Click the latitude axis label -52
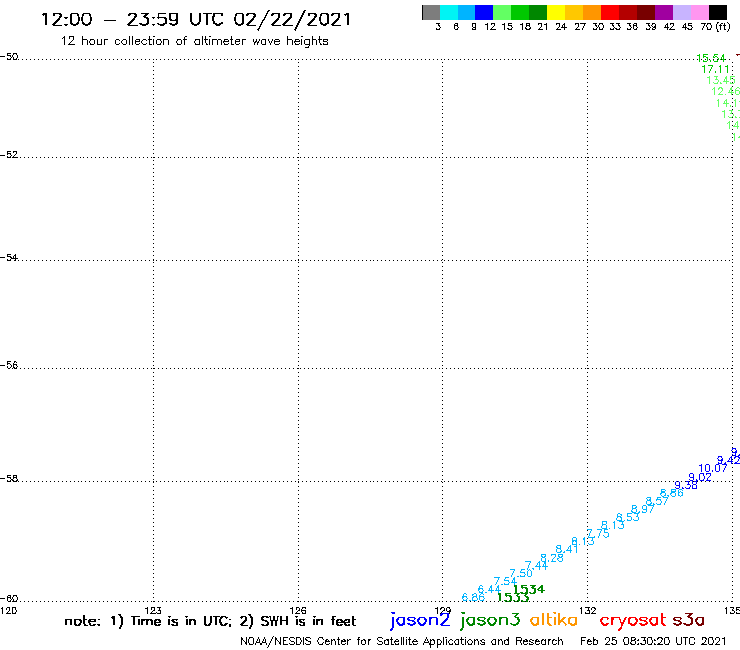 (9, 155)
